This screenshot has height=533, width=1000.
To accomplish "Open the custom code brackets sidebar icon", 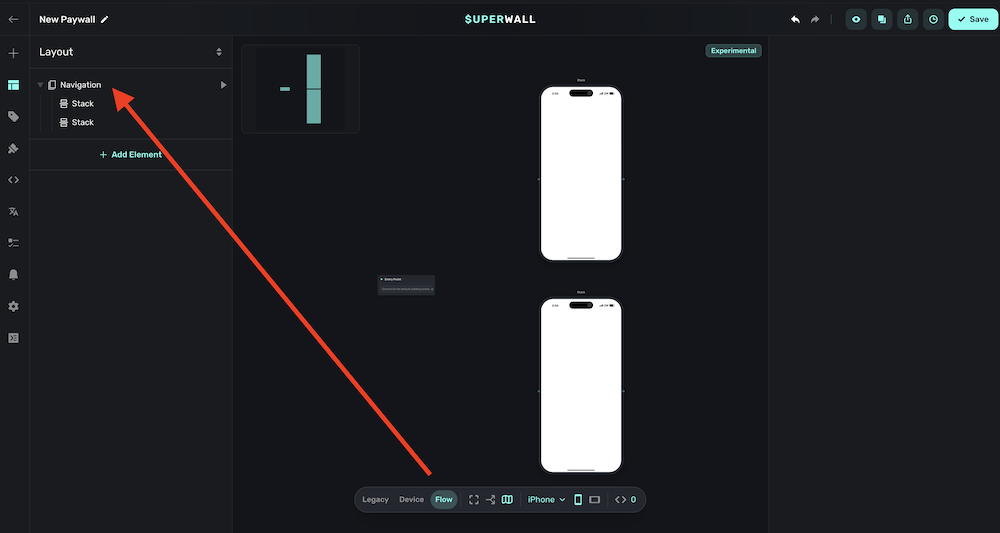I will click(13, 180).
